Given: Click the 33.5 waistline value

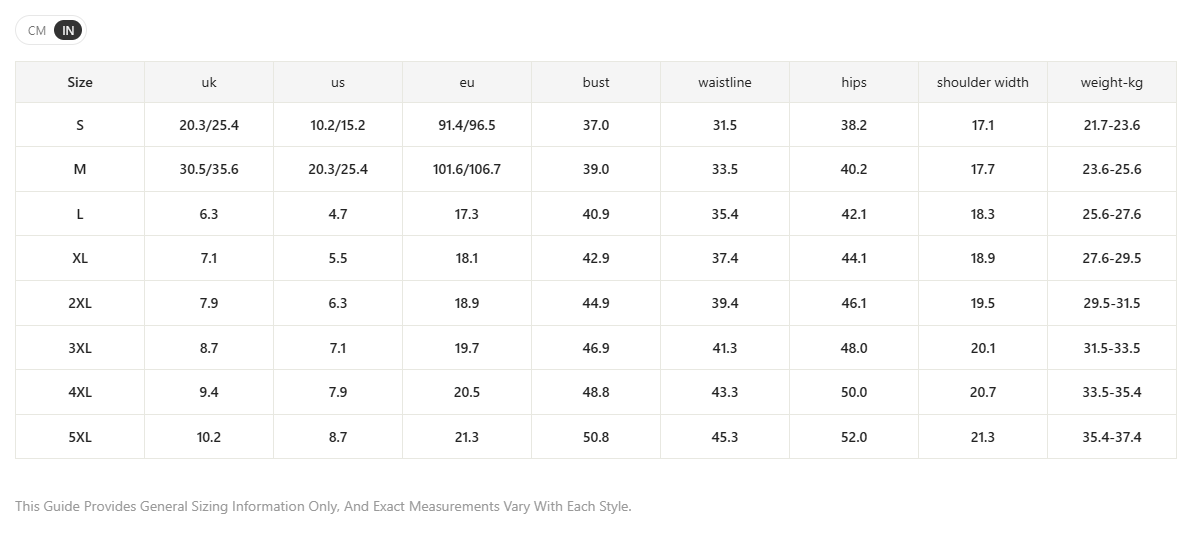Looking at the screenshot, I should 724,169.
